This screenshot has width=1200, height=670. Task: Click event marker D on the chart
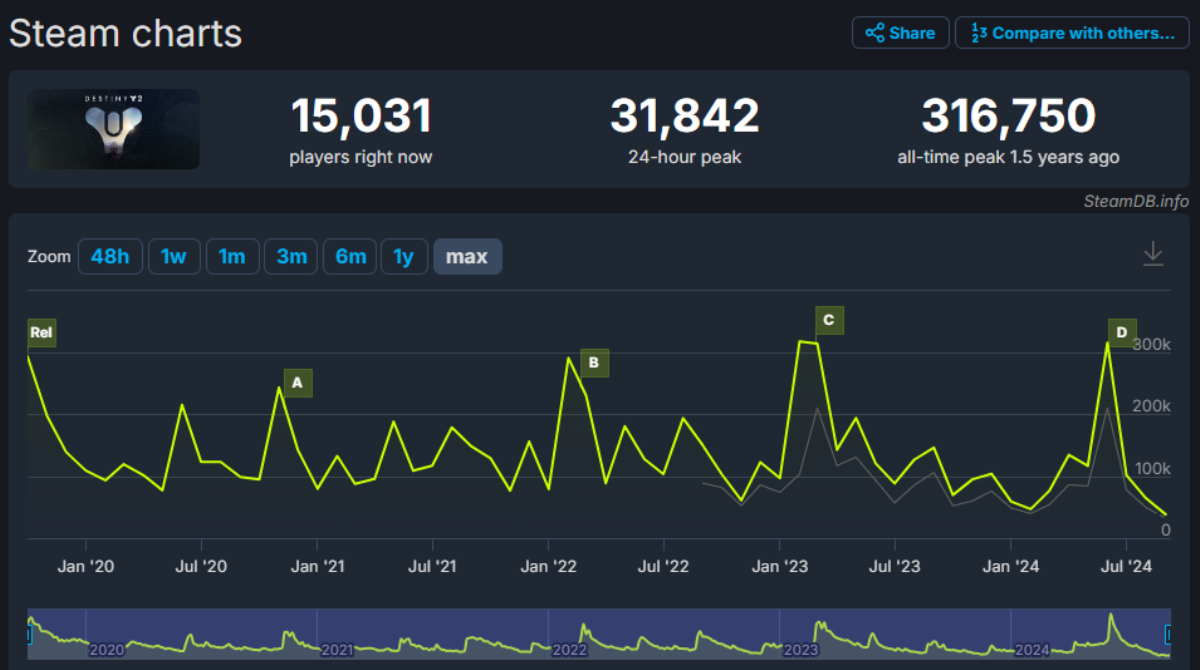click(x=1122, y=333)
